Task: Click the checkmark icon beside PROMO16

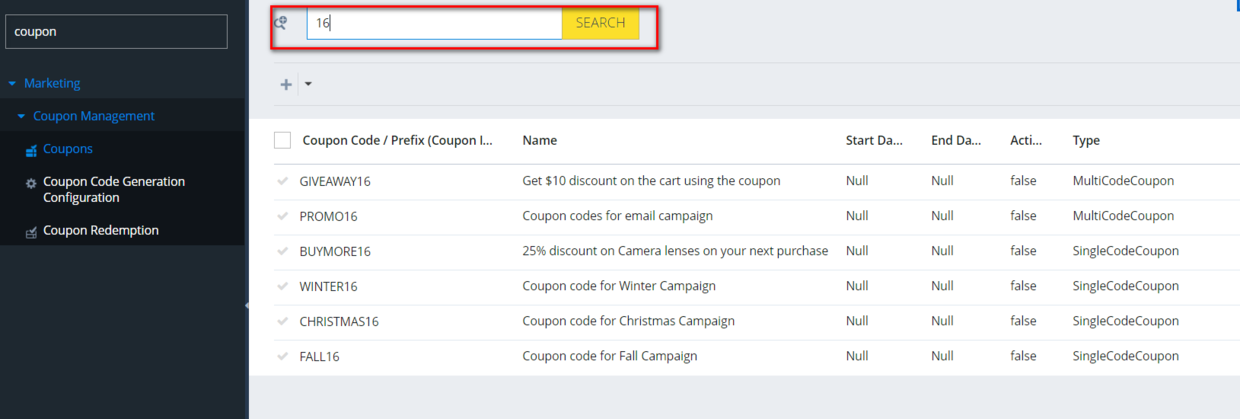Action: click(x=283, y=216)
